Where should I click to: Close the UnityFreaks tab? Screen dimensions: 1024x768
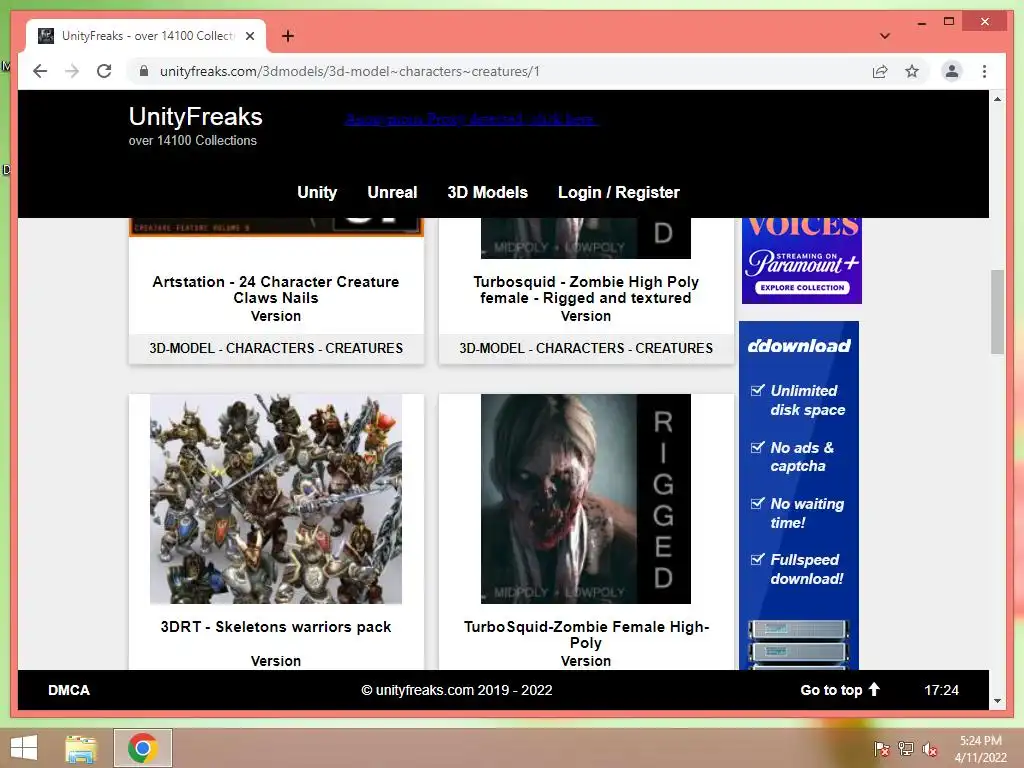pos(249,36)
